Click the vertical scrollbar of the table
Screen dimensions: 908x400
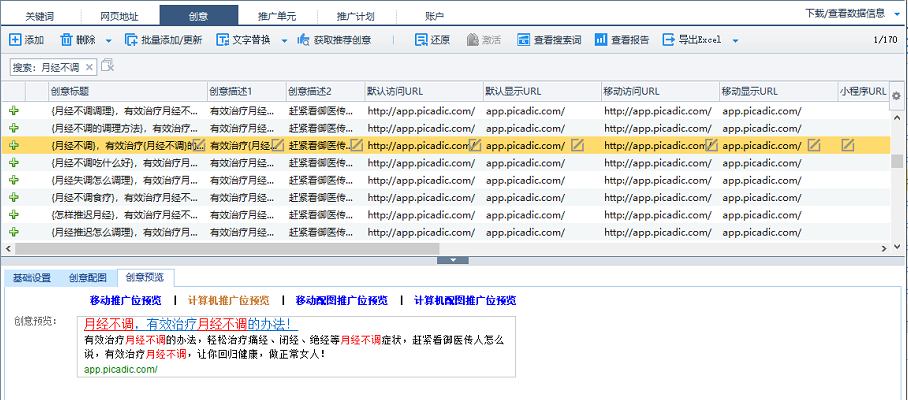[x=896, y=160]
